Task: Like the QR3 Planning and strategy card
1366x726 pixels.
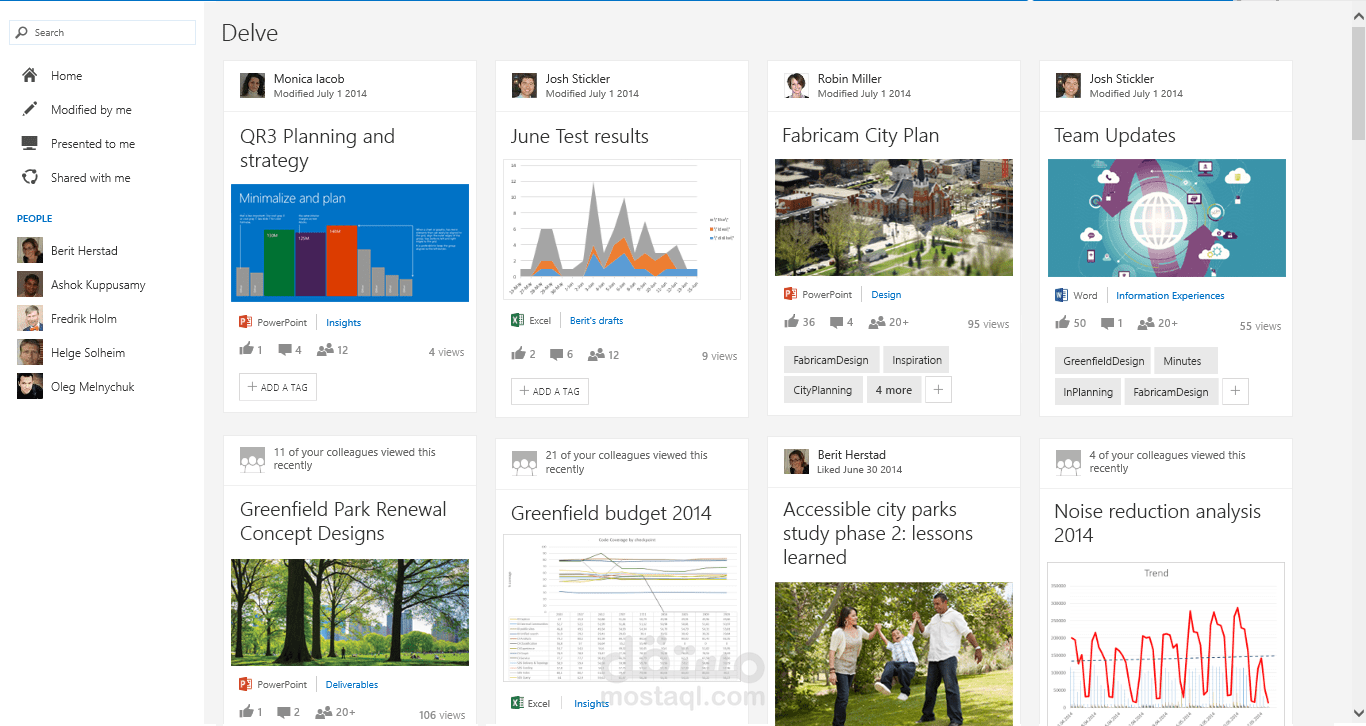Action: pos(247,350)
